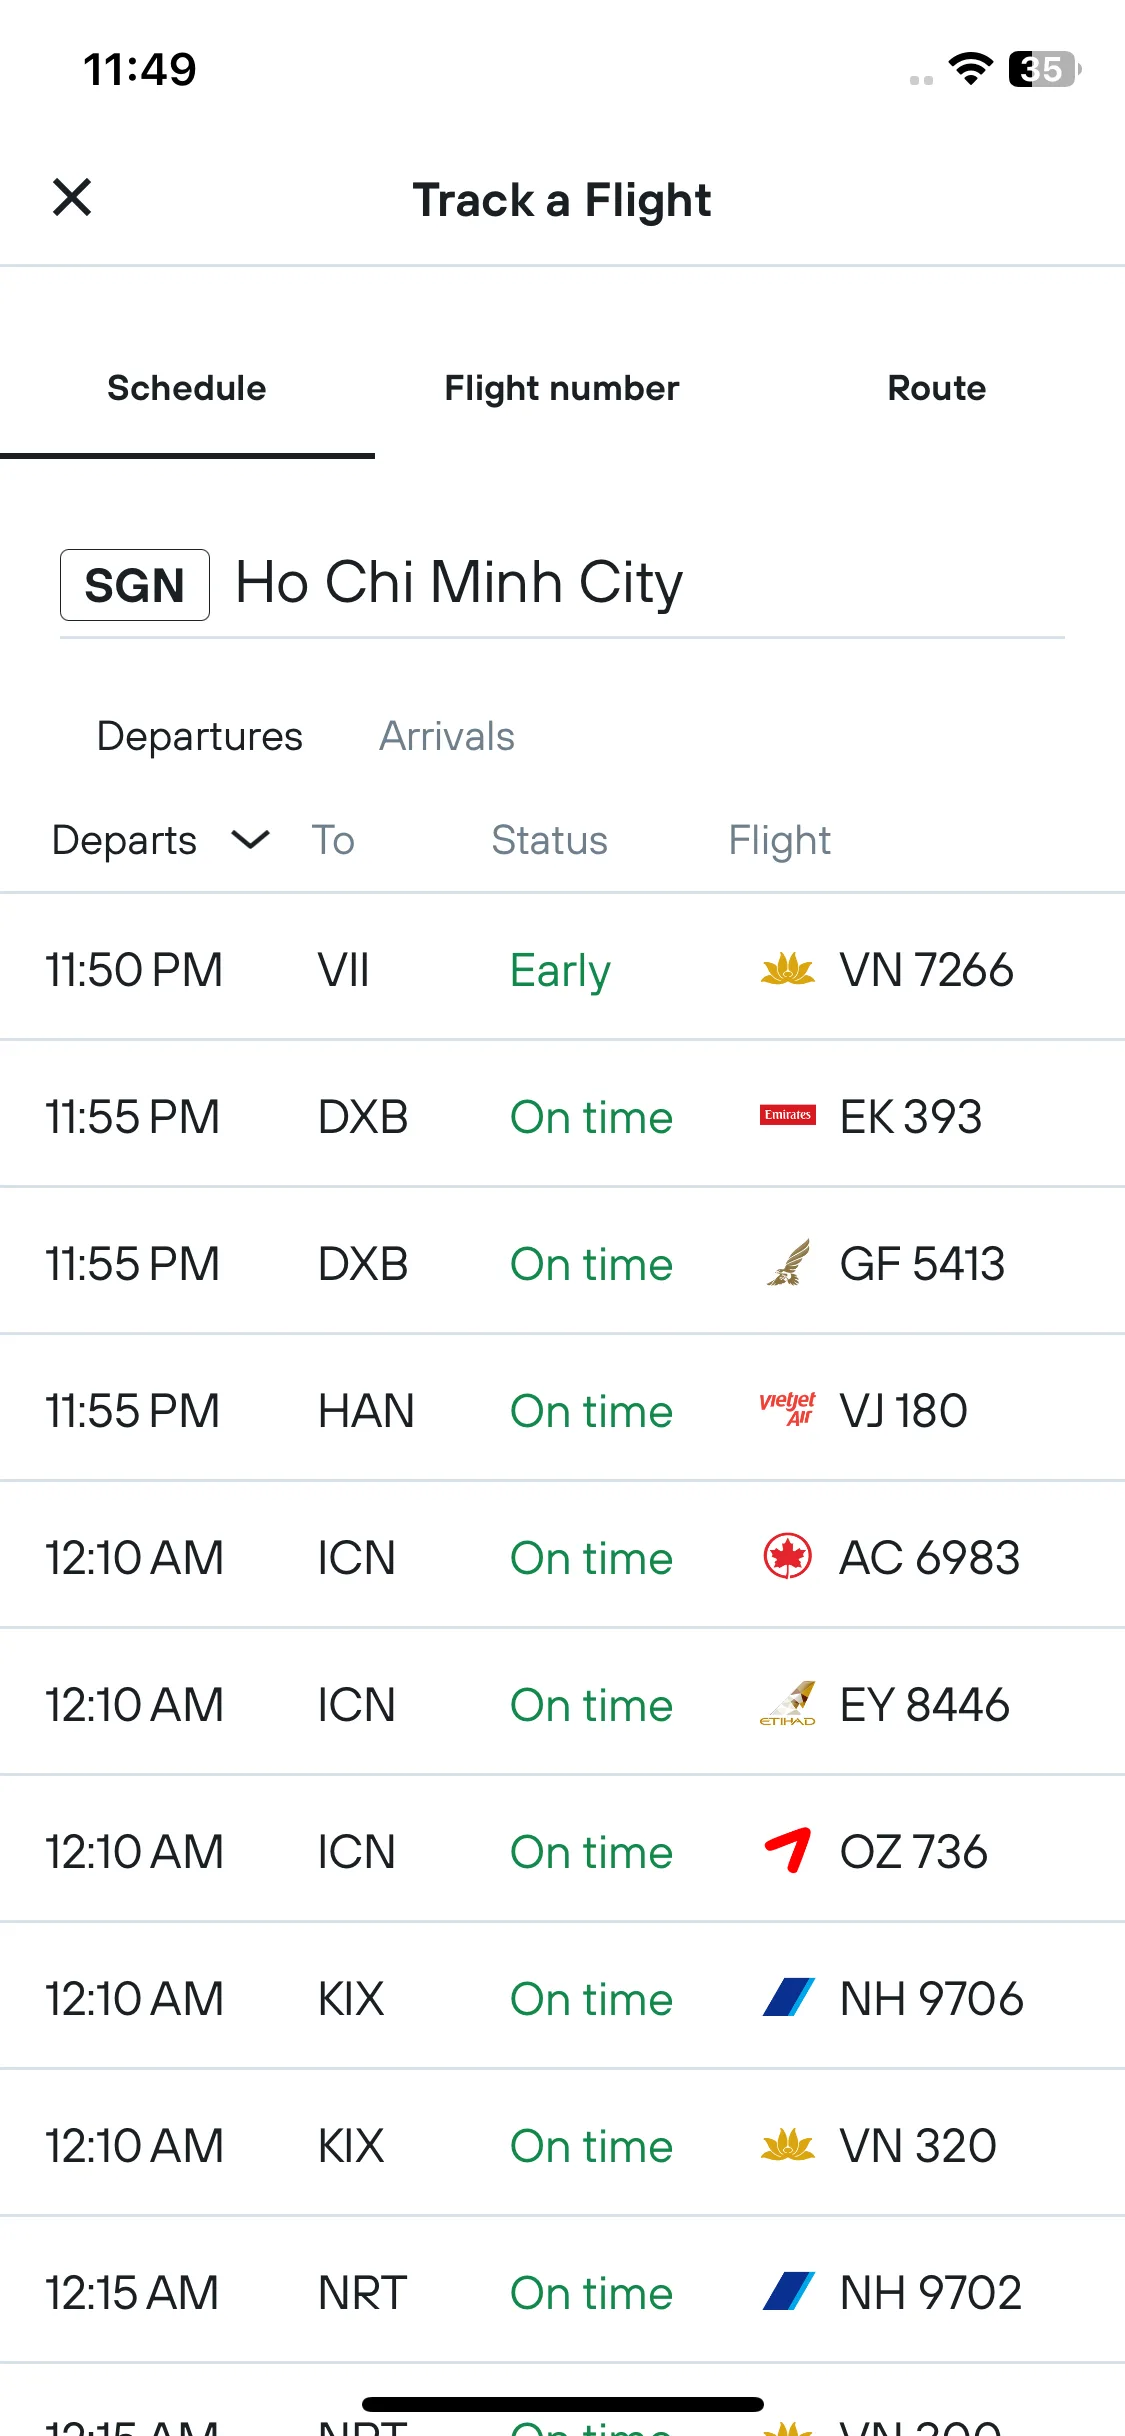Tap the Etihad logo beside EY 8446
Image resolution: width=1125 pixels, height=2436 pixels.
pyautogui.click(x=787, y=1704)
